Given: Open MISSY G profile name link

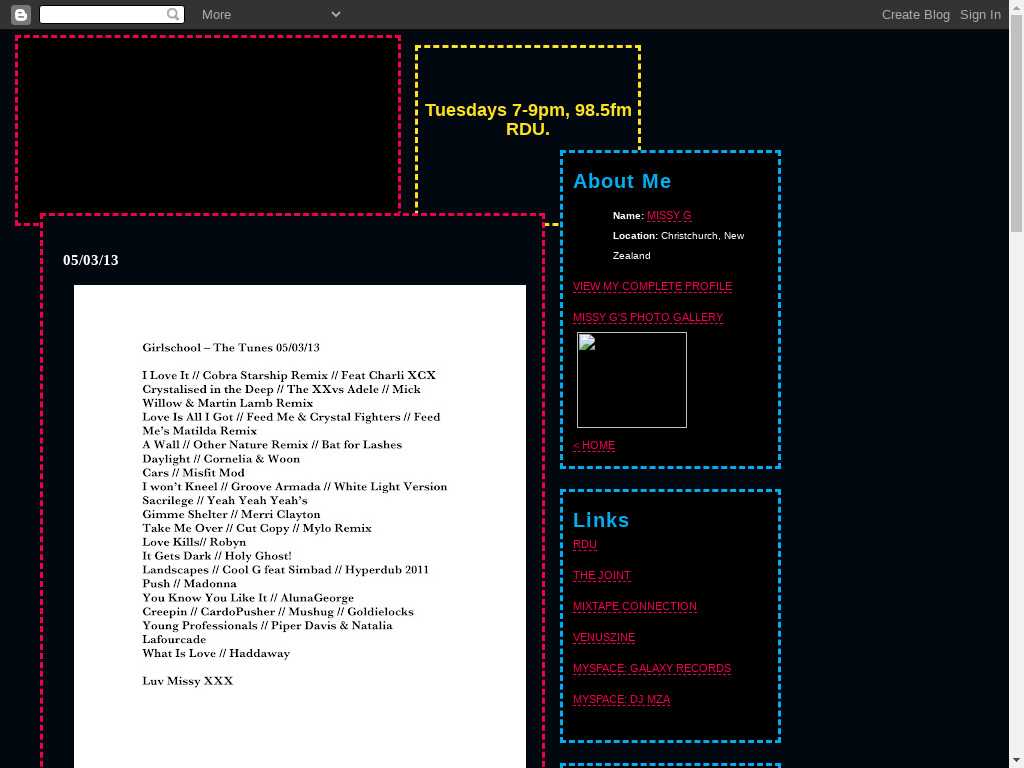Looking at the screenshot, I should click(669, 216).
